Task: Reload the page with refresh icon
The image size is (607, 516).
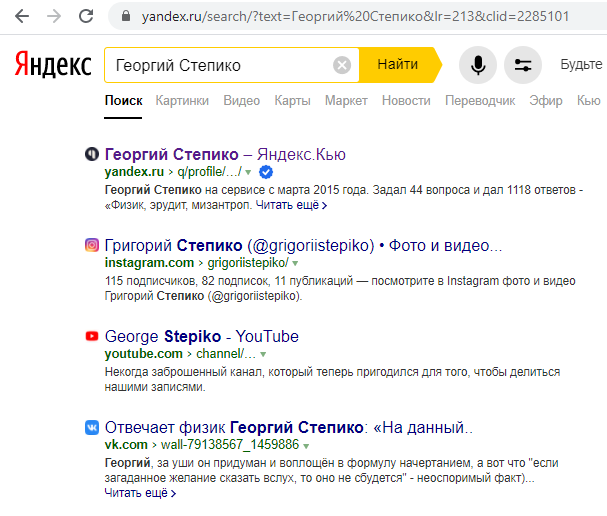Action: [86, 16]
